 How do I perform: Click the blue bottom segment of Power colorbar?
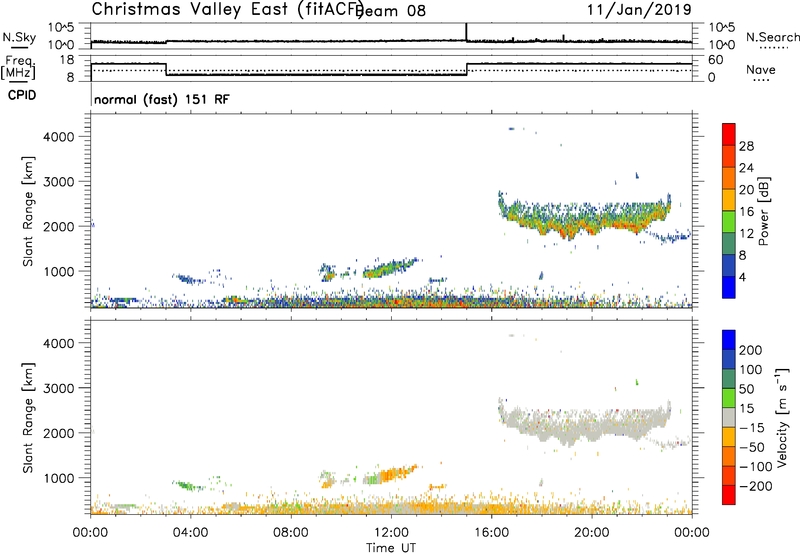coord(729,287)
